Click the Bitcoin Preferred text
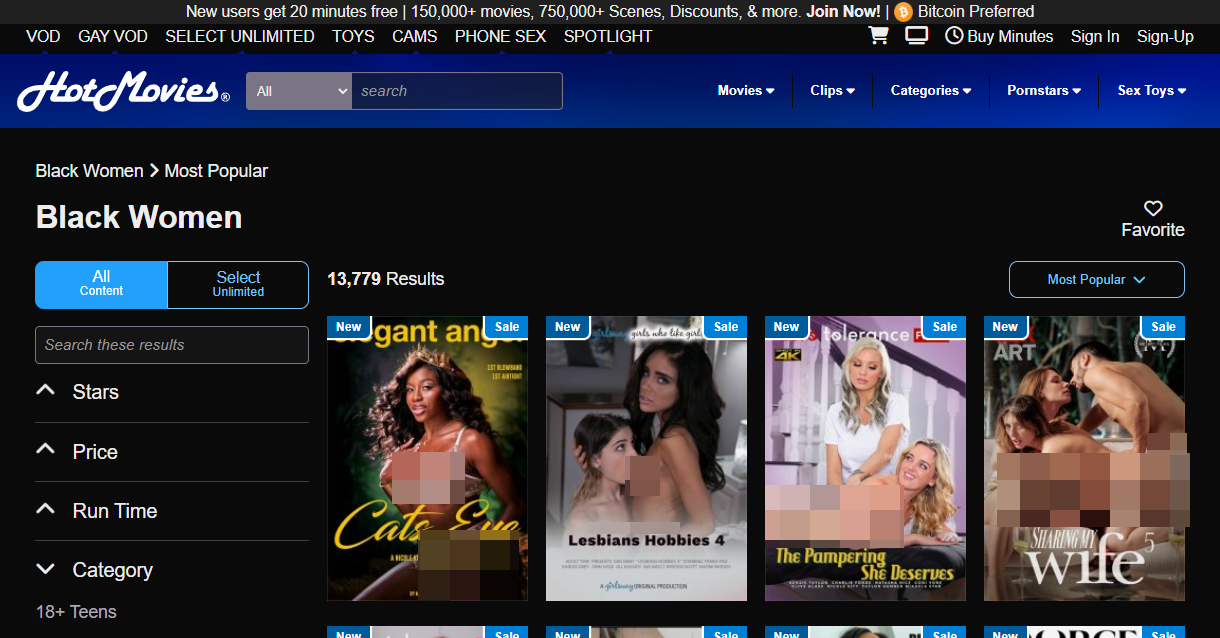The width and height of the screenshot is (1220, 638). 976,12
